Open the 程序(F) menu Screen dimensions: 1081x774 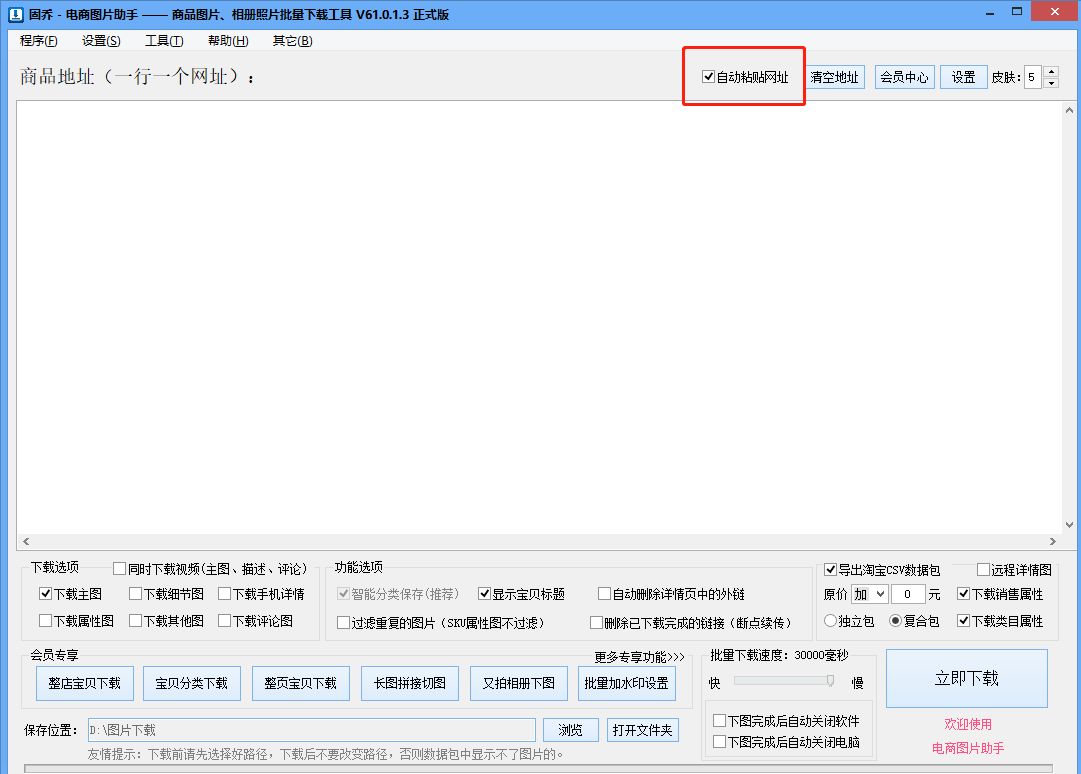(39, 41)
